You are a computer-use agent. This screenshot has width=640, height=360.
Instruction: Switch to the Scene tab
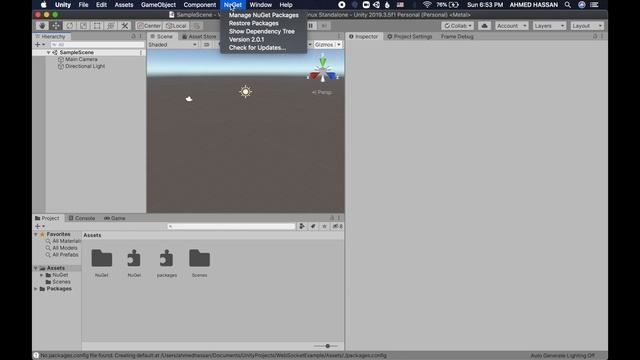pos(162,36)
